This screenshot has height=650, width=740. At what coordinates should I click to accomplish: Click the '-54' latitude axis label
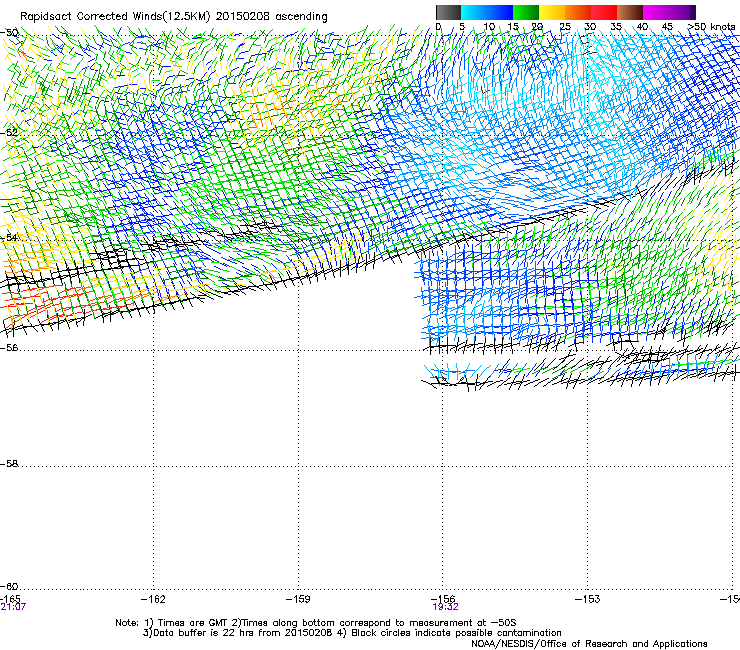coord(9,237)
